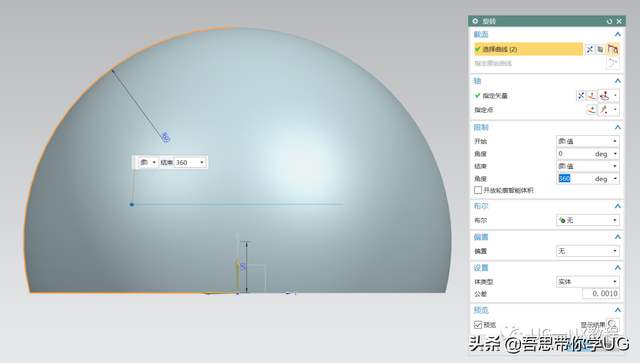Image resolution: width=640 pixels, height=363 pixels.
Task: Click the specify origin curve icon
Action: tap(613, 63)
